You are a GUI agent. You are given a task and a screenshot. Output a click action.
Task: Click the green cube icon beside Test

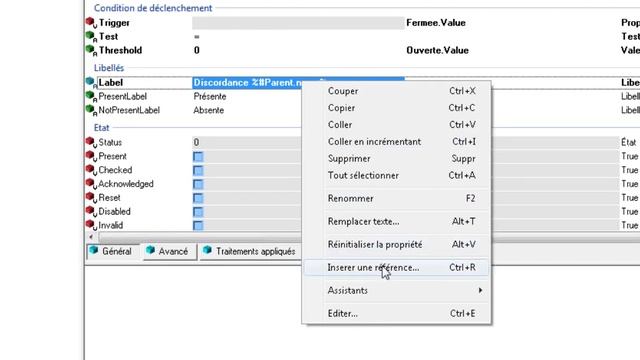(x=90, y=36)
